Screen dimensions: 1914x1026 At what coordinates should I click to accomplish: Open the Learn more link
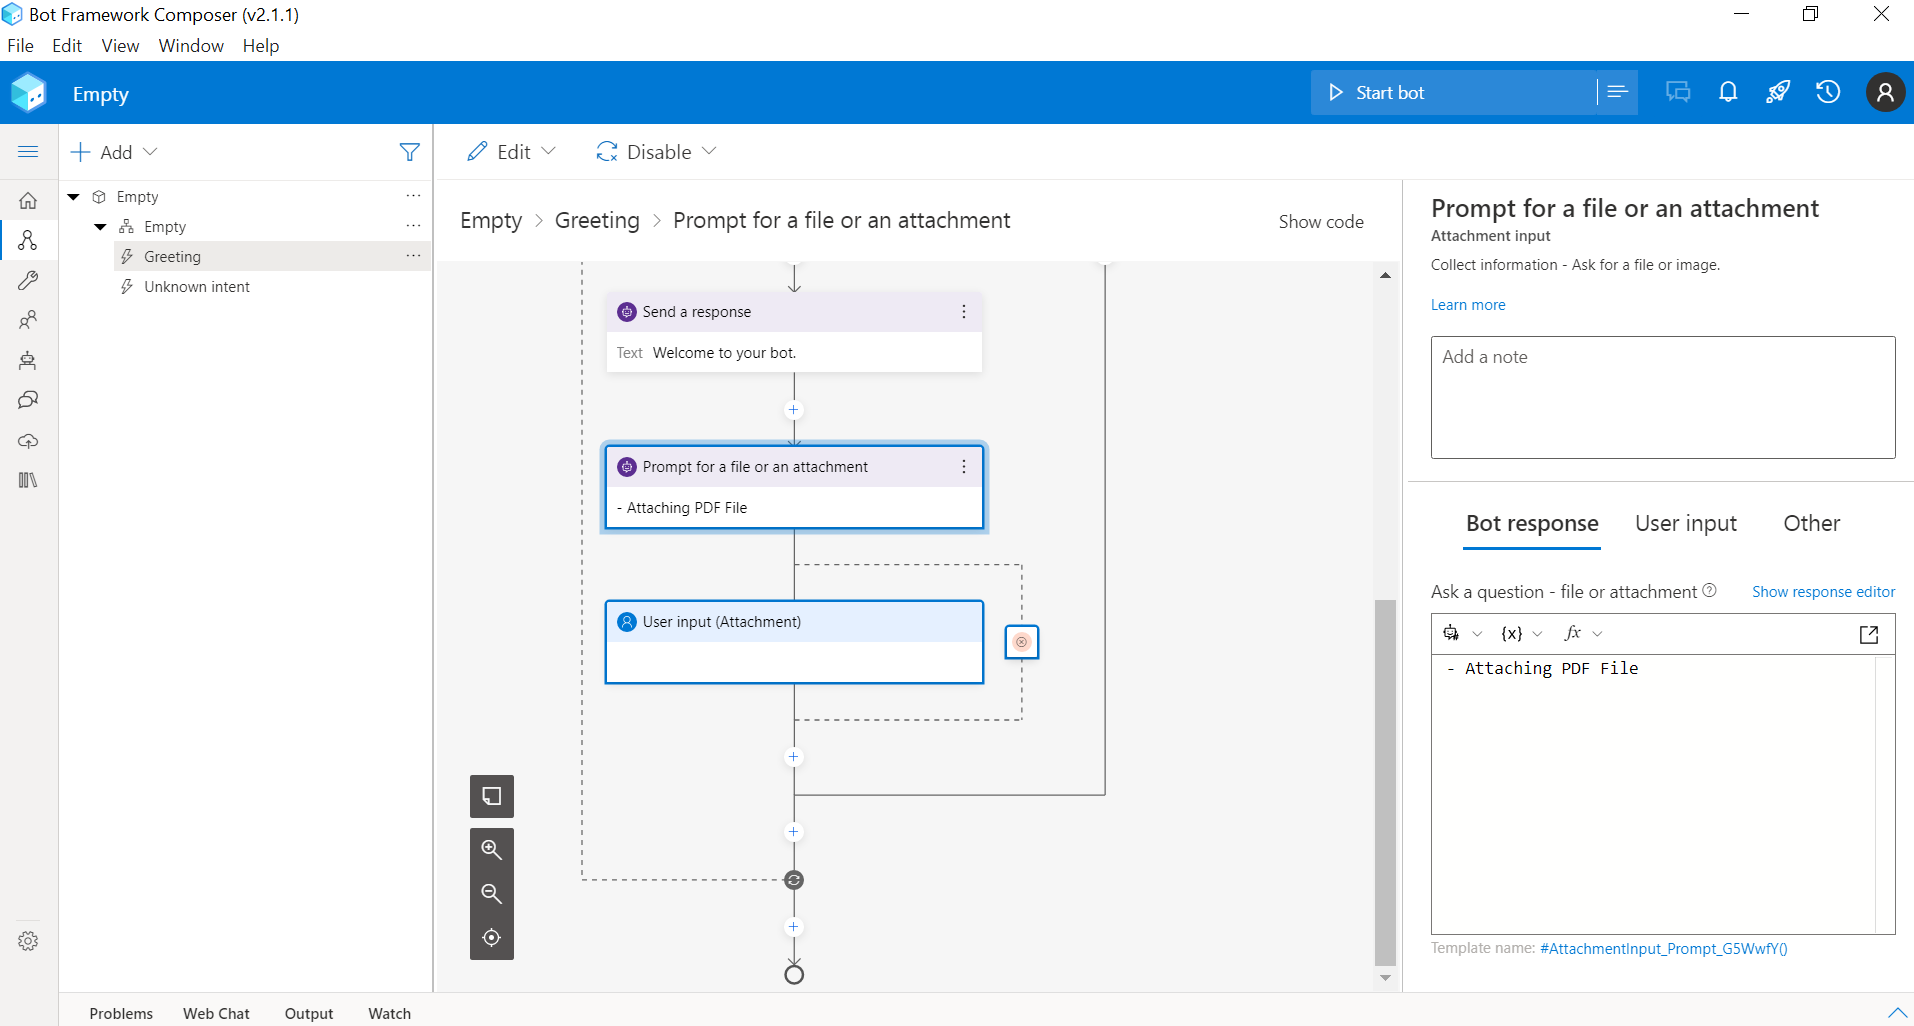coord(1467,305)
